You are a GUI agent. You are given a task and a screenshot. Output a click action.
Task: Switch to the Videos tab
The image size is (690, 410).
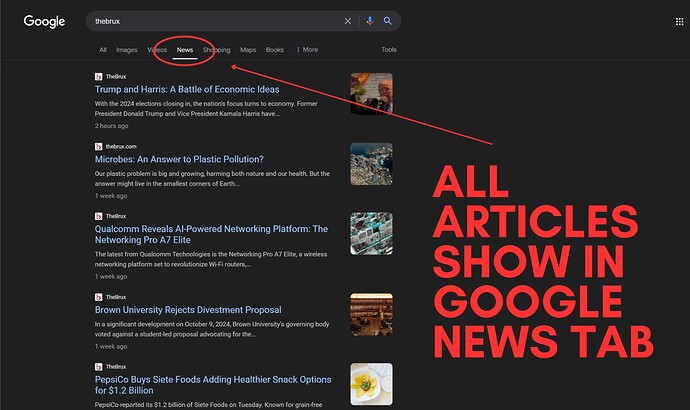click(157, 50)
